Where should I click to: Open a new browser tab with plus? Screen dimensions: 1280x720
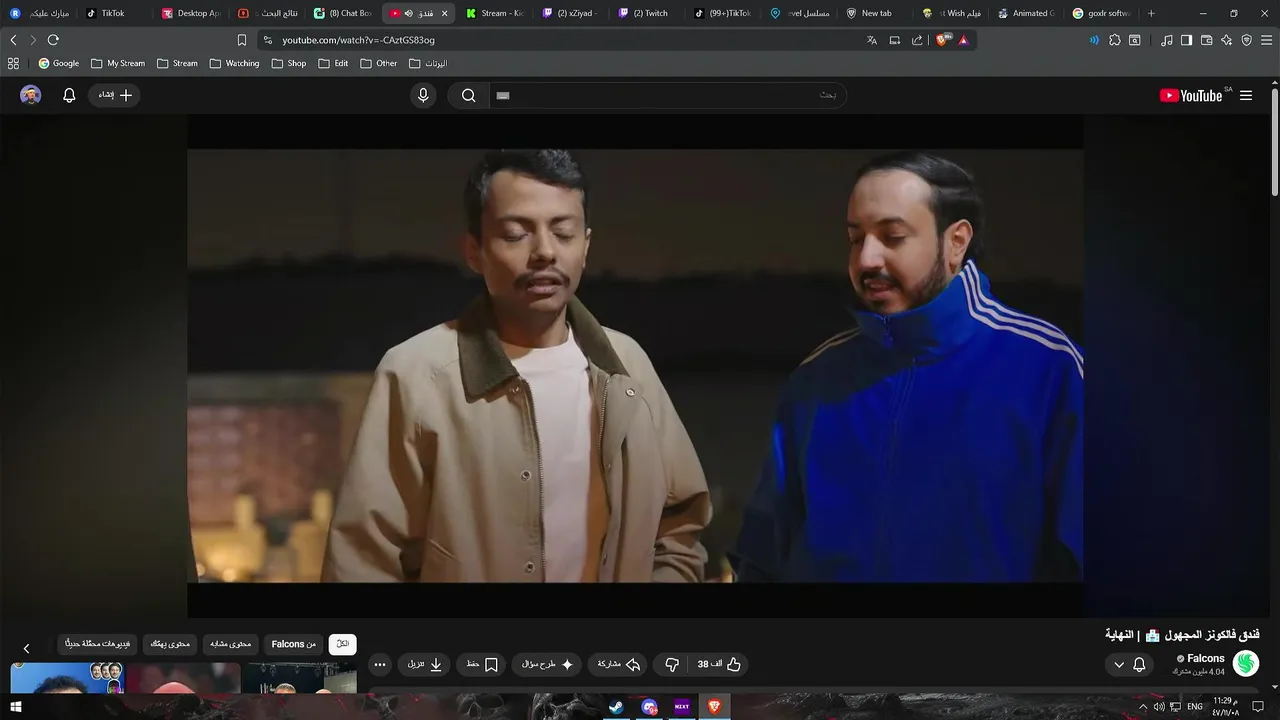pos(1151,13)
